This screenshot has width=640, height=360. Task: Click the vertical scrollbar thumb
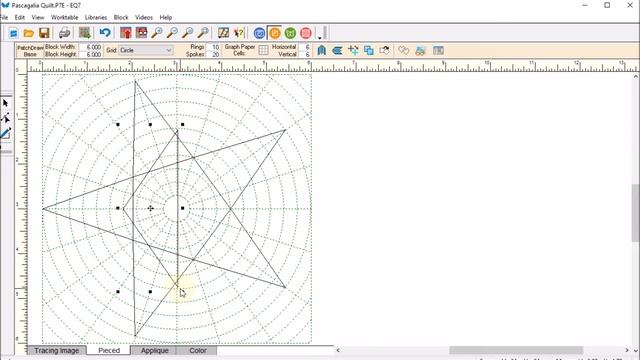coord(636,213)
